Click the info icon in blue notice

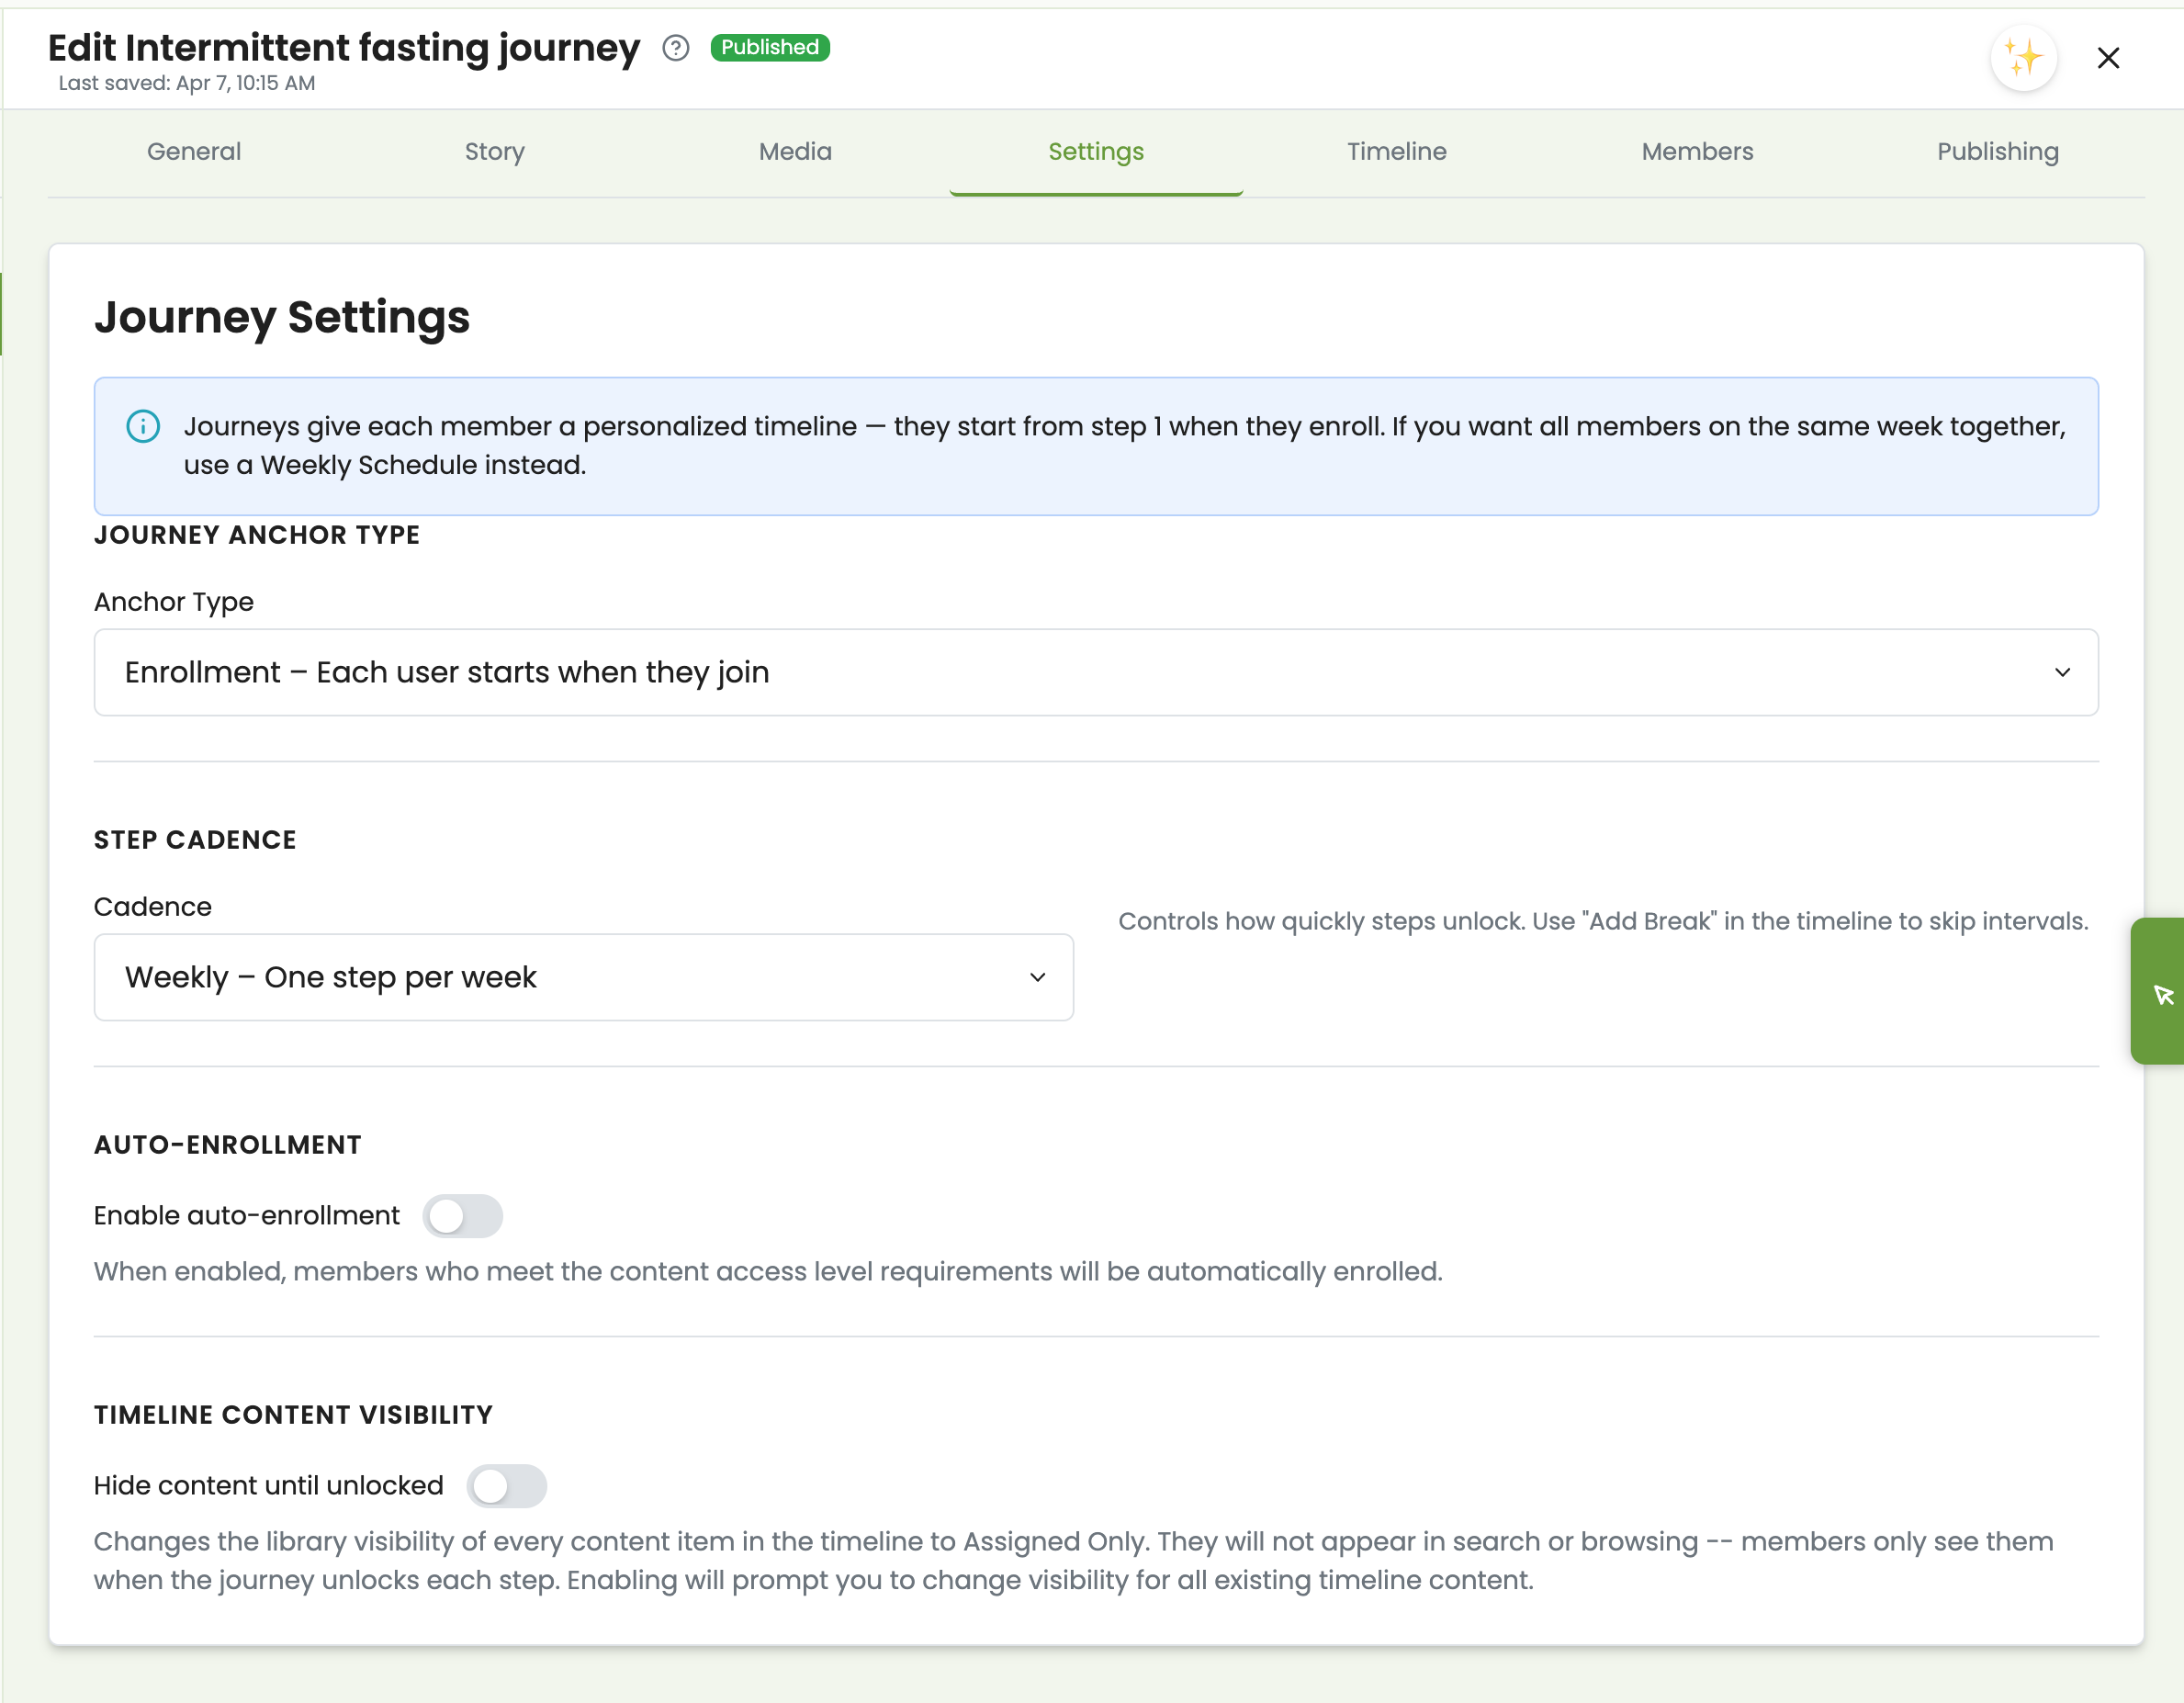point(143,427)
